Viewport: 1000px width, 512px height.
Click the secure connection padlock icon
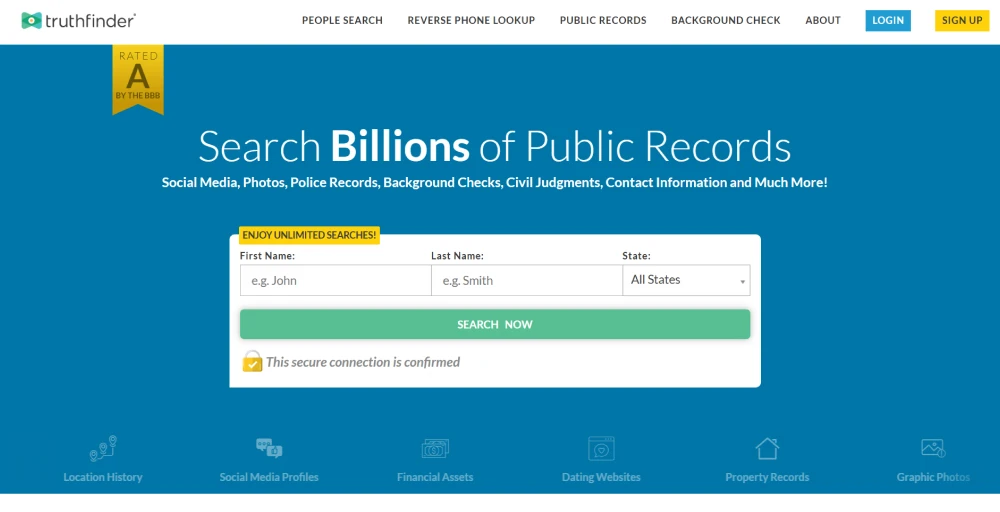(252, 361)
